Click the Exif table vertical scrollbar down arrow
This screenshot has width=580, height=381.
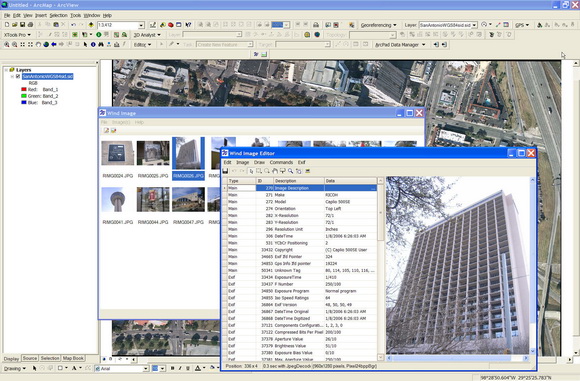pos(381,357)
